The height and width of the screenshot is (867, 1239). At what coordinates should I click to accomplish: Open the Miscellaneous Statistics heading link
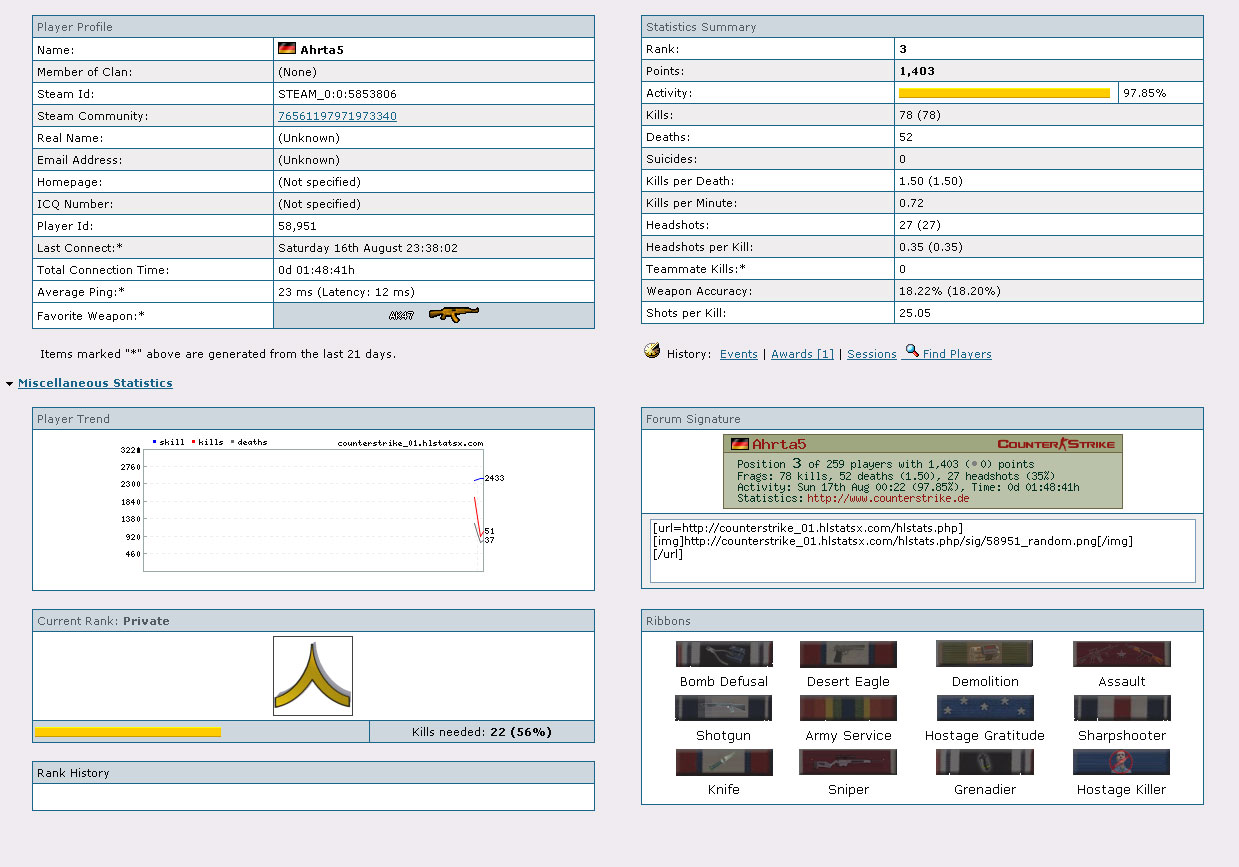(x=95, y=383)
